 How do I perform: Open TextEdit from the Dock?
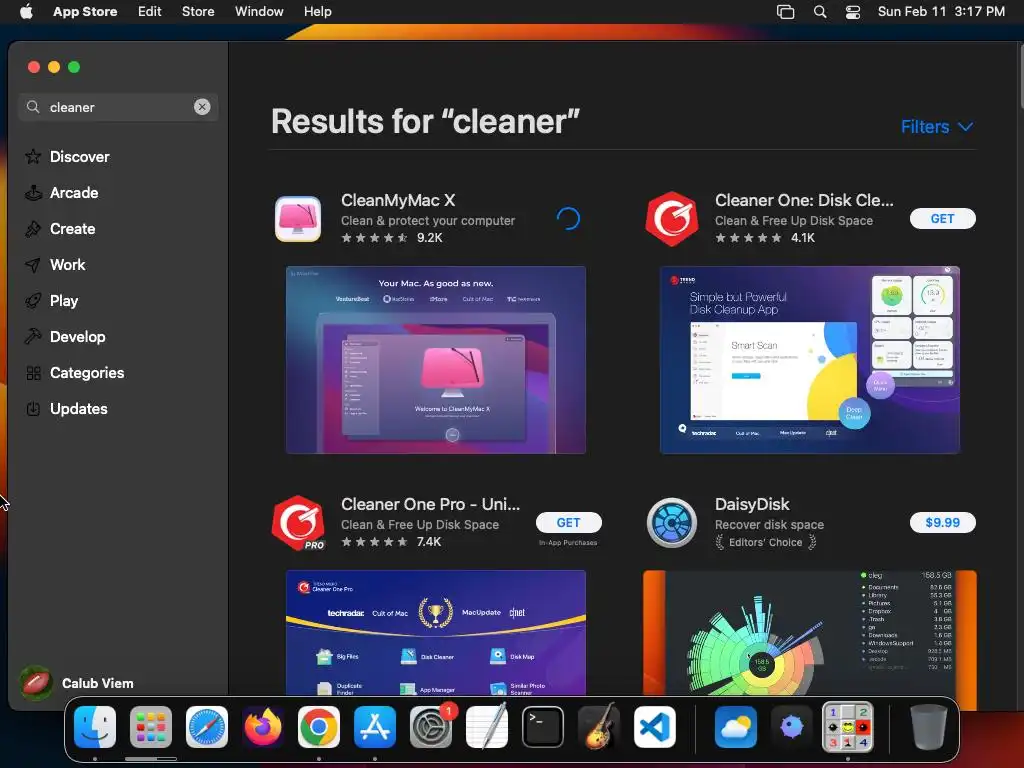487,727
